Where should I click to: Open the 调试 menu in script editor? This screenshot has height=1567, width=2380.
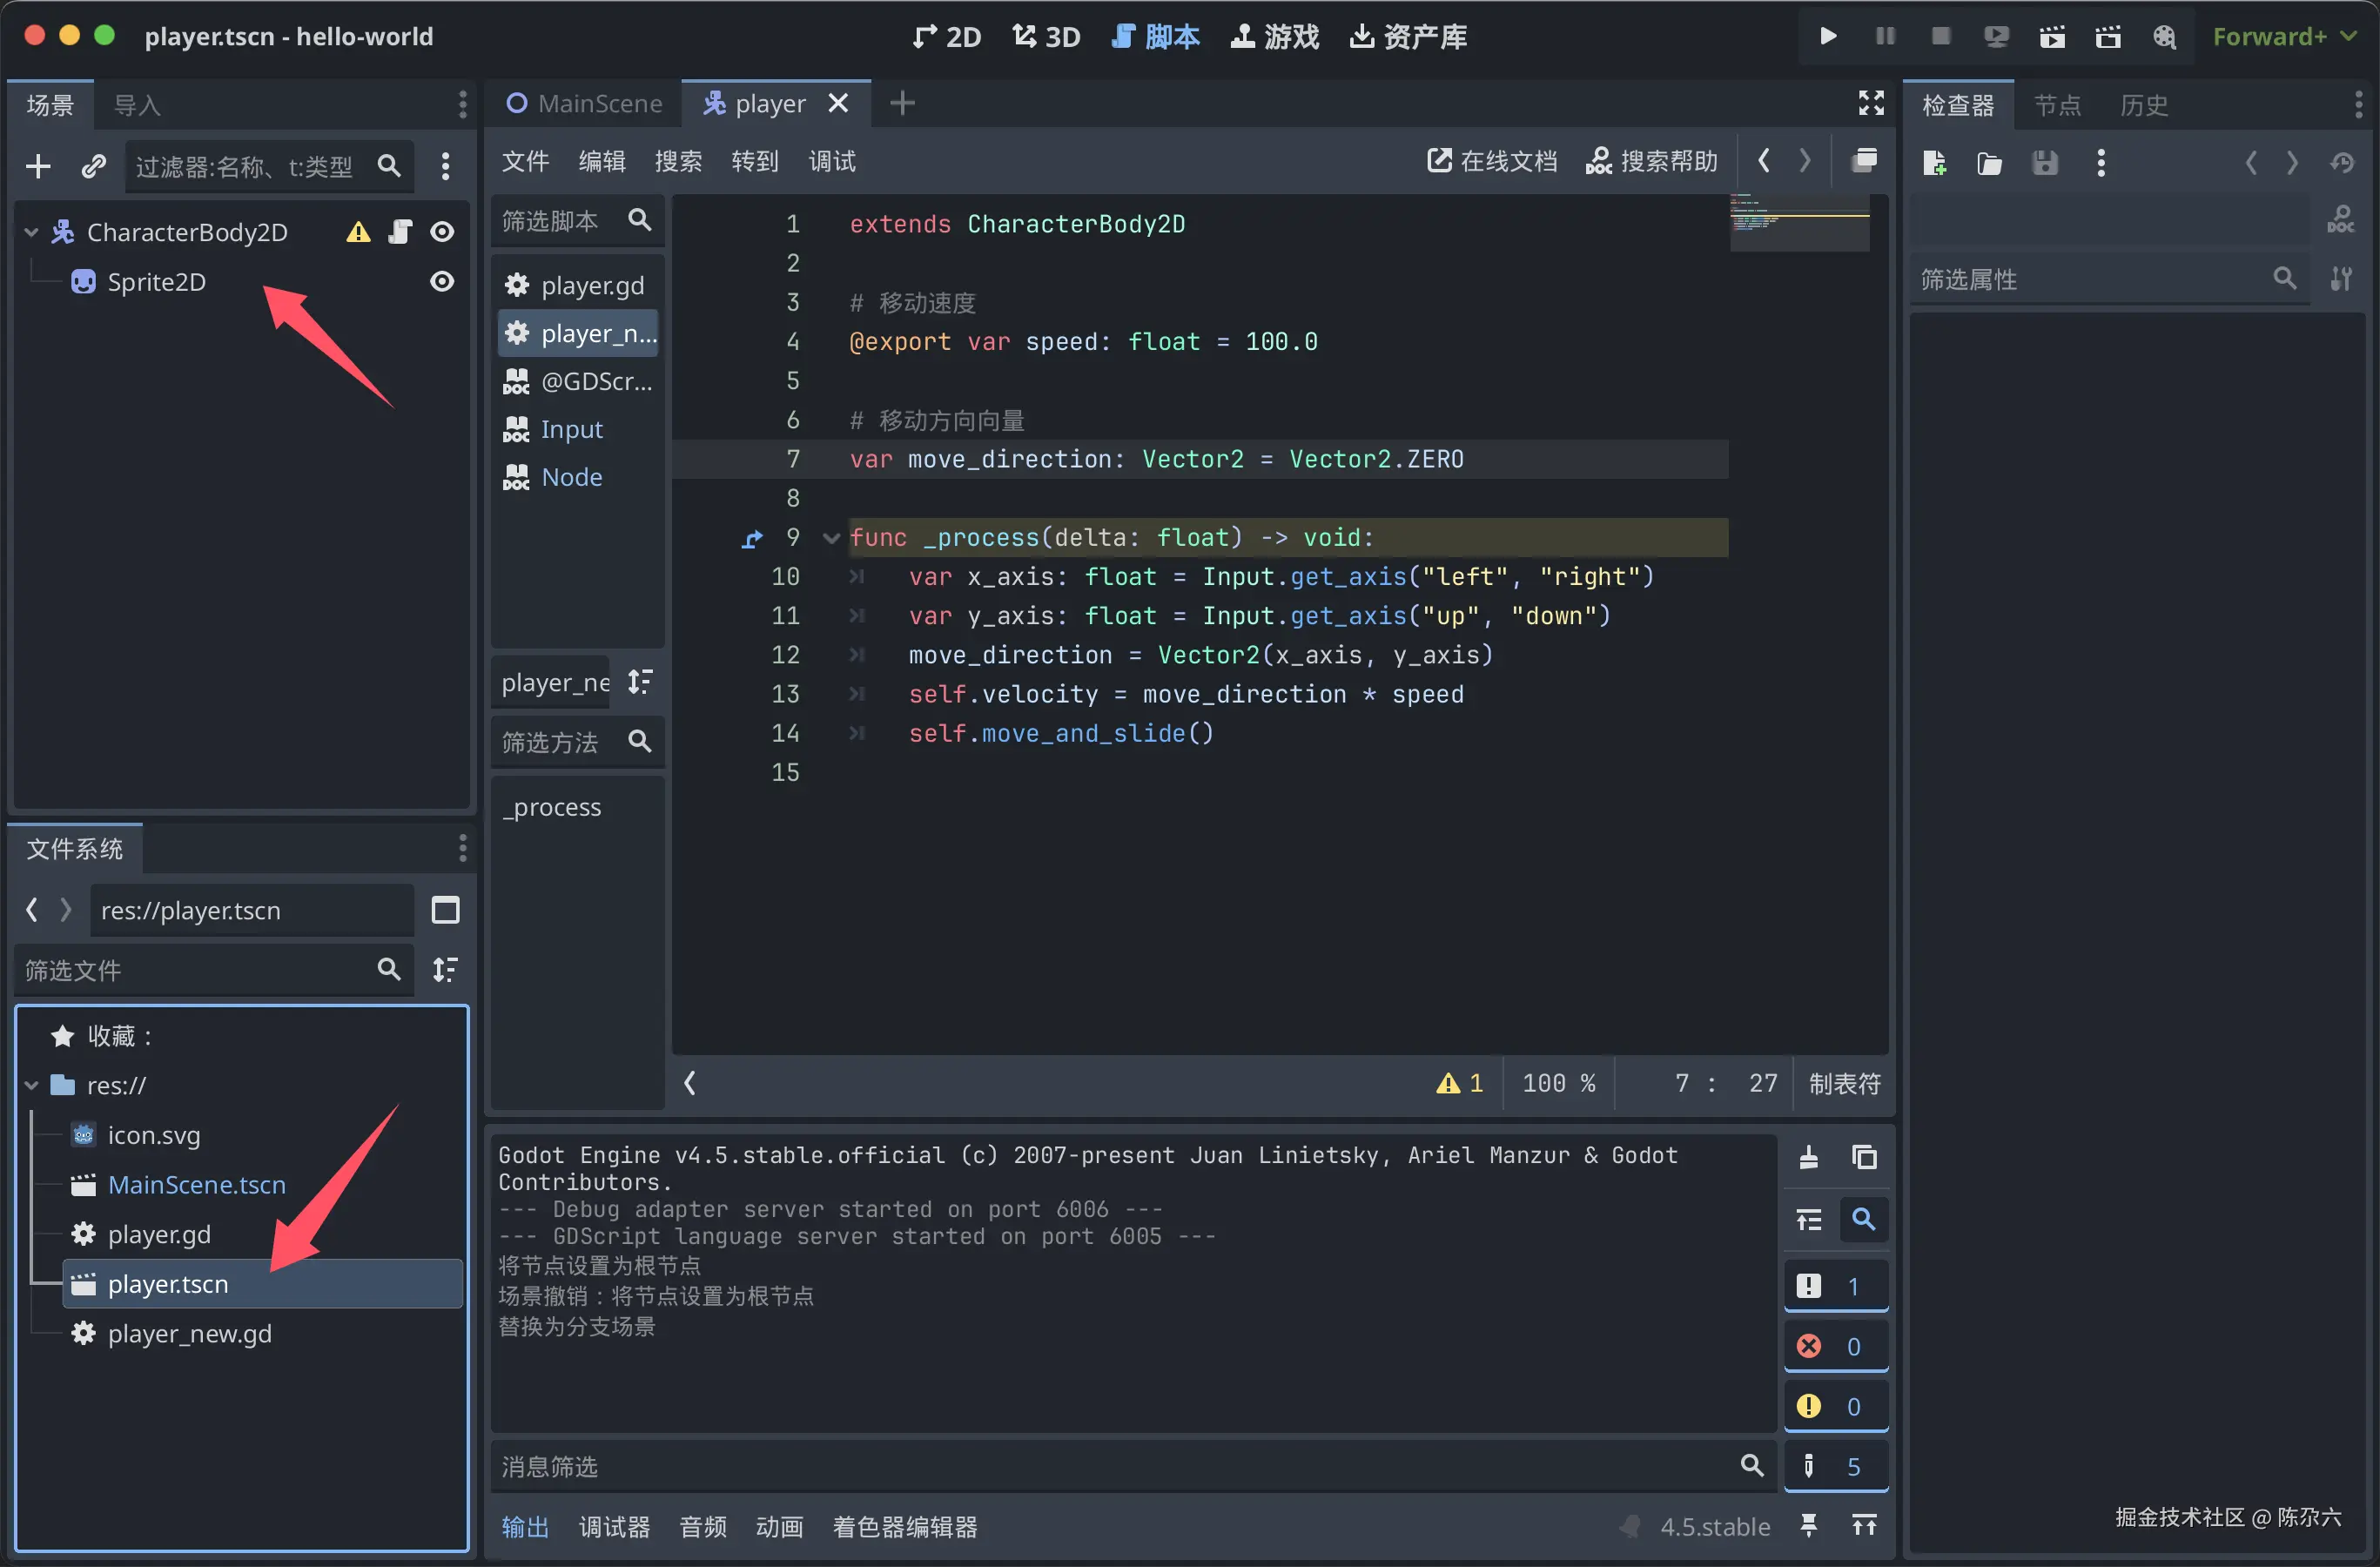coord(831,161)
